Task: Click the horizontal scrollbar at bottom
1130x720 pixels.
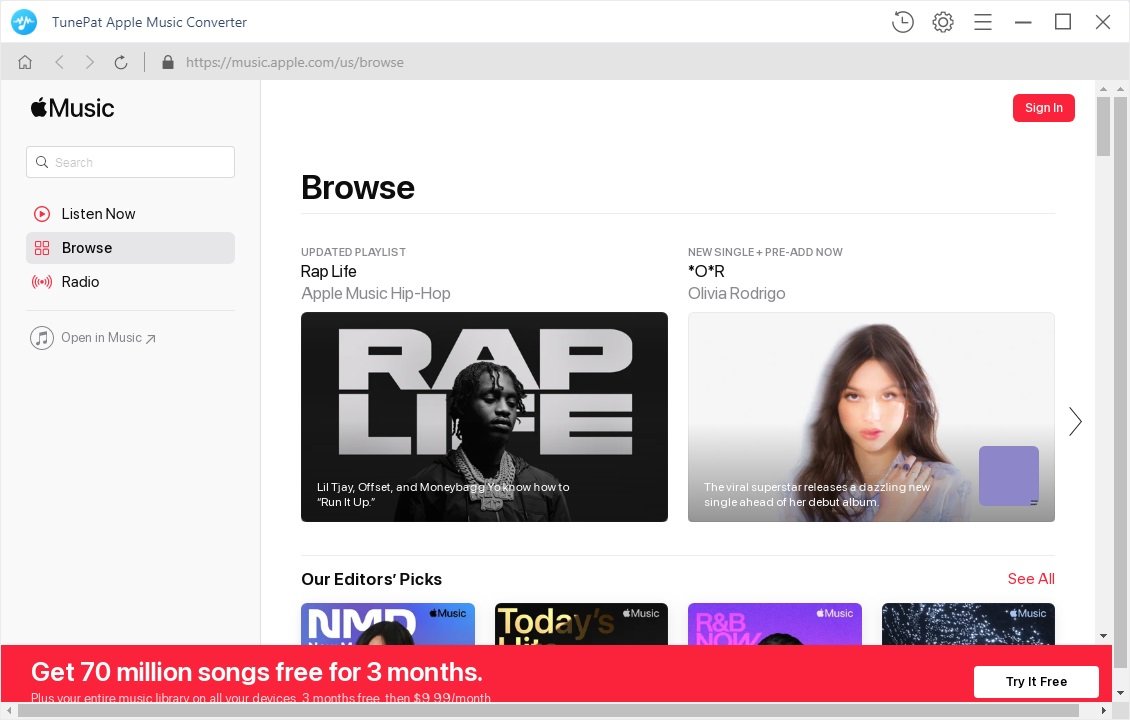Action: click(x=548, y=711)
